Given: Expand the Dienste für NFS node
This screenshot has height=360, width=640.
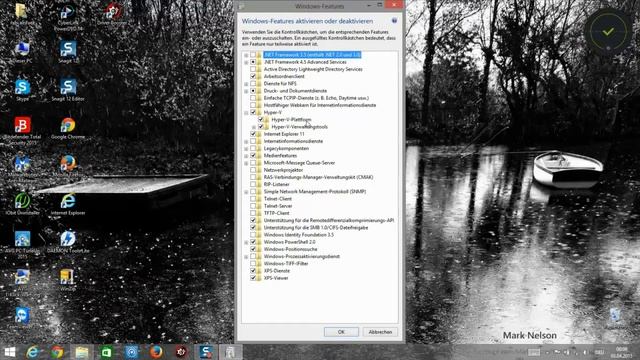Looking at the screenshot, I should click(246, 84).
